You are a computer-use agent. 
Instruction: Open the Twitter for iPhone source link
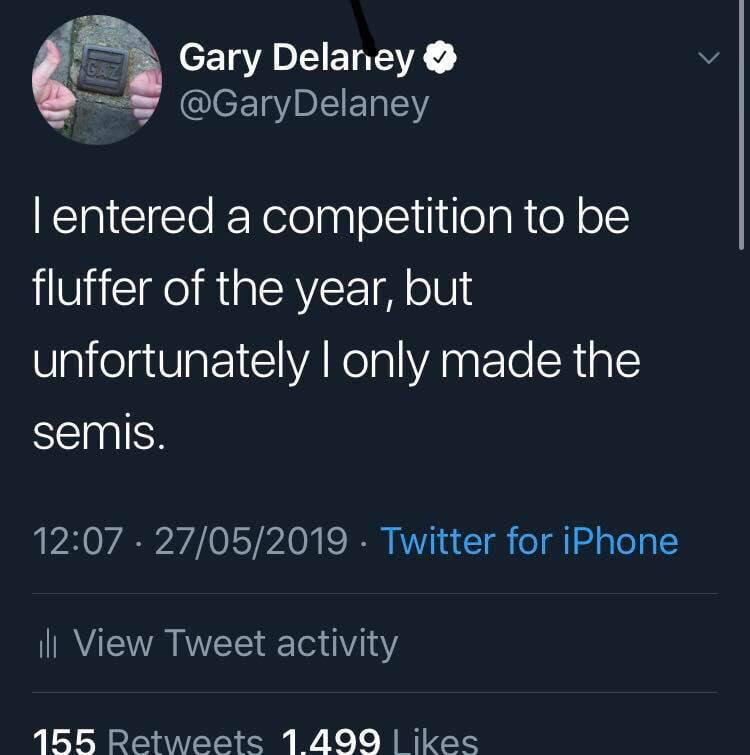pyautogui.click(x=529, y=541)
